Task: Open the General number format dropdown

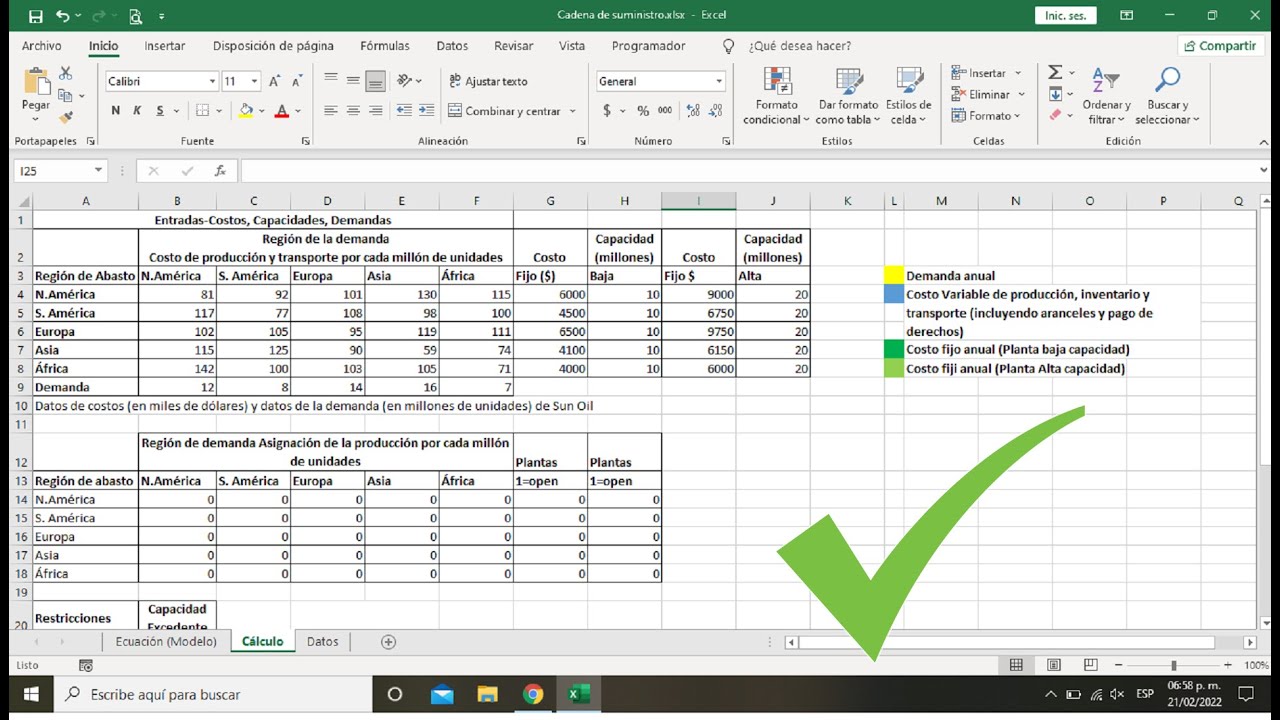Action: pyautogui.click(x=718, y=82)
